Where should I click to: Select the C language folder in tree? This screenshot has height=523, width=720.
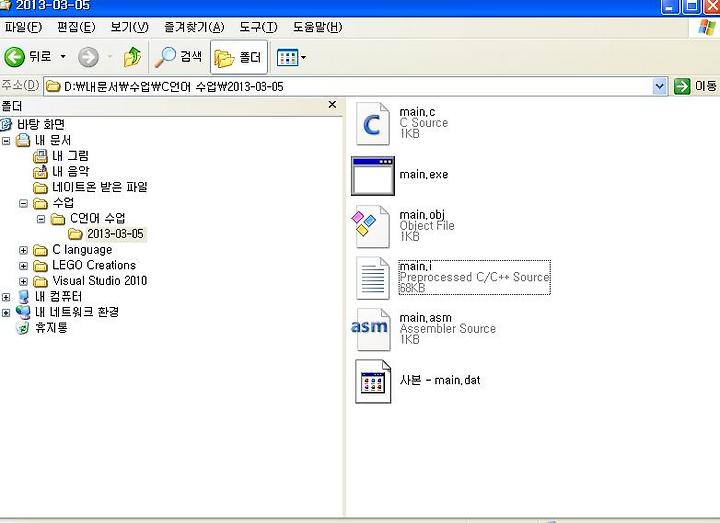tap(82, 249)
